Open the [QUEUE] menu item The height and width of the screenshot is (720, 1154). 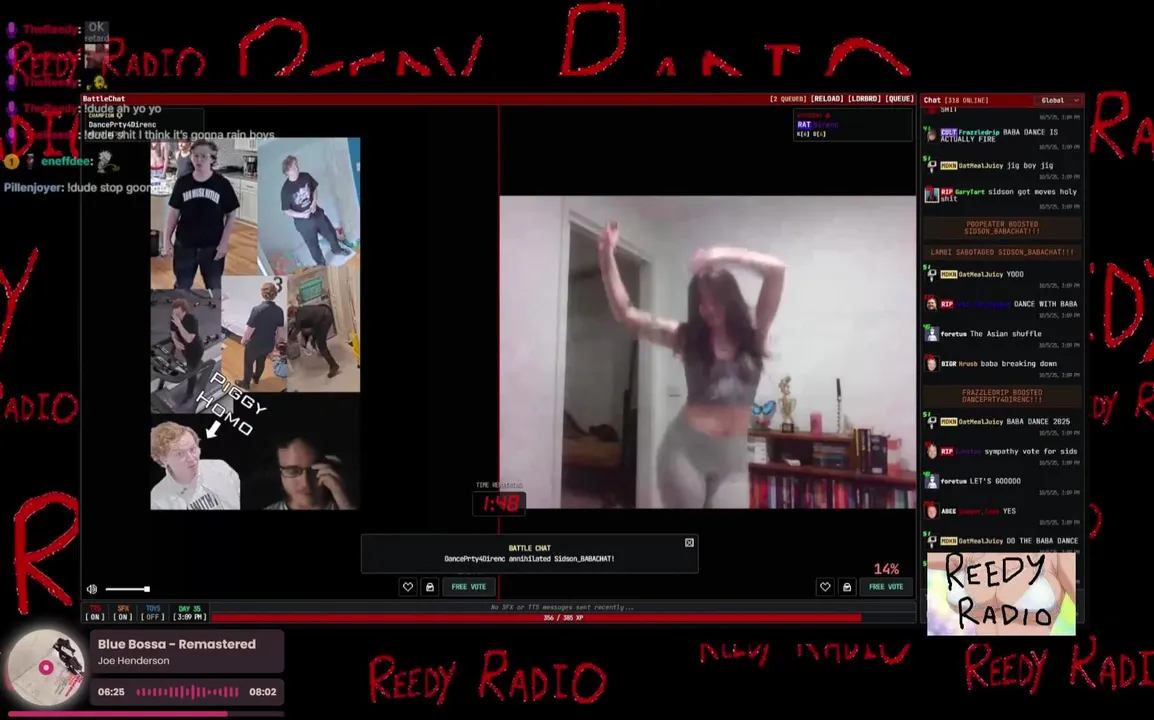pos(899,99)
